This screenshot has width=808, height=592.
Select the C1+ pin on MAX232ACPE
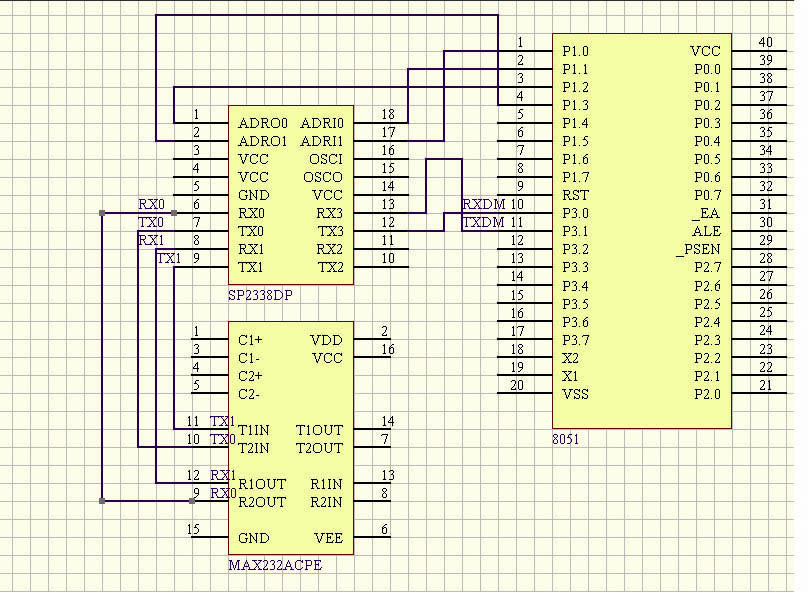(250, 340)
